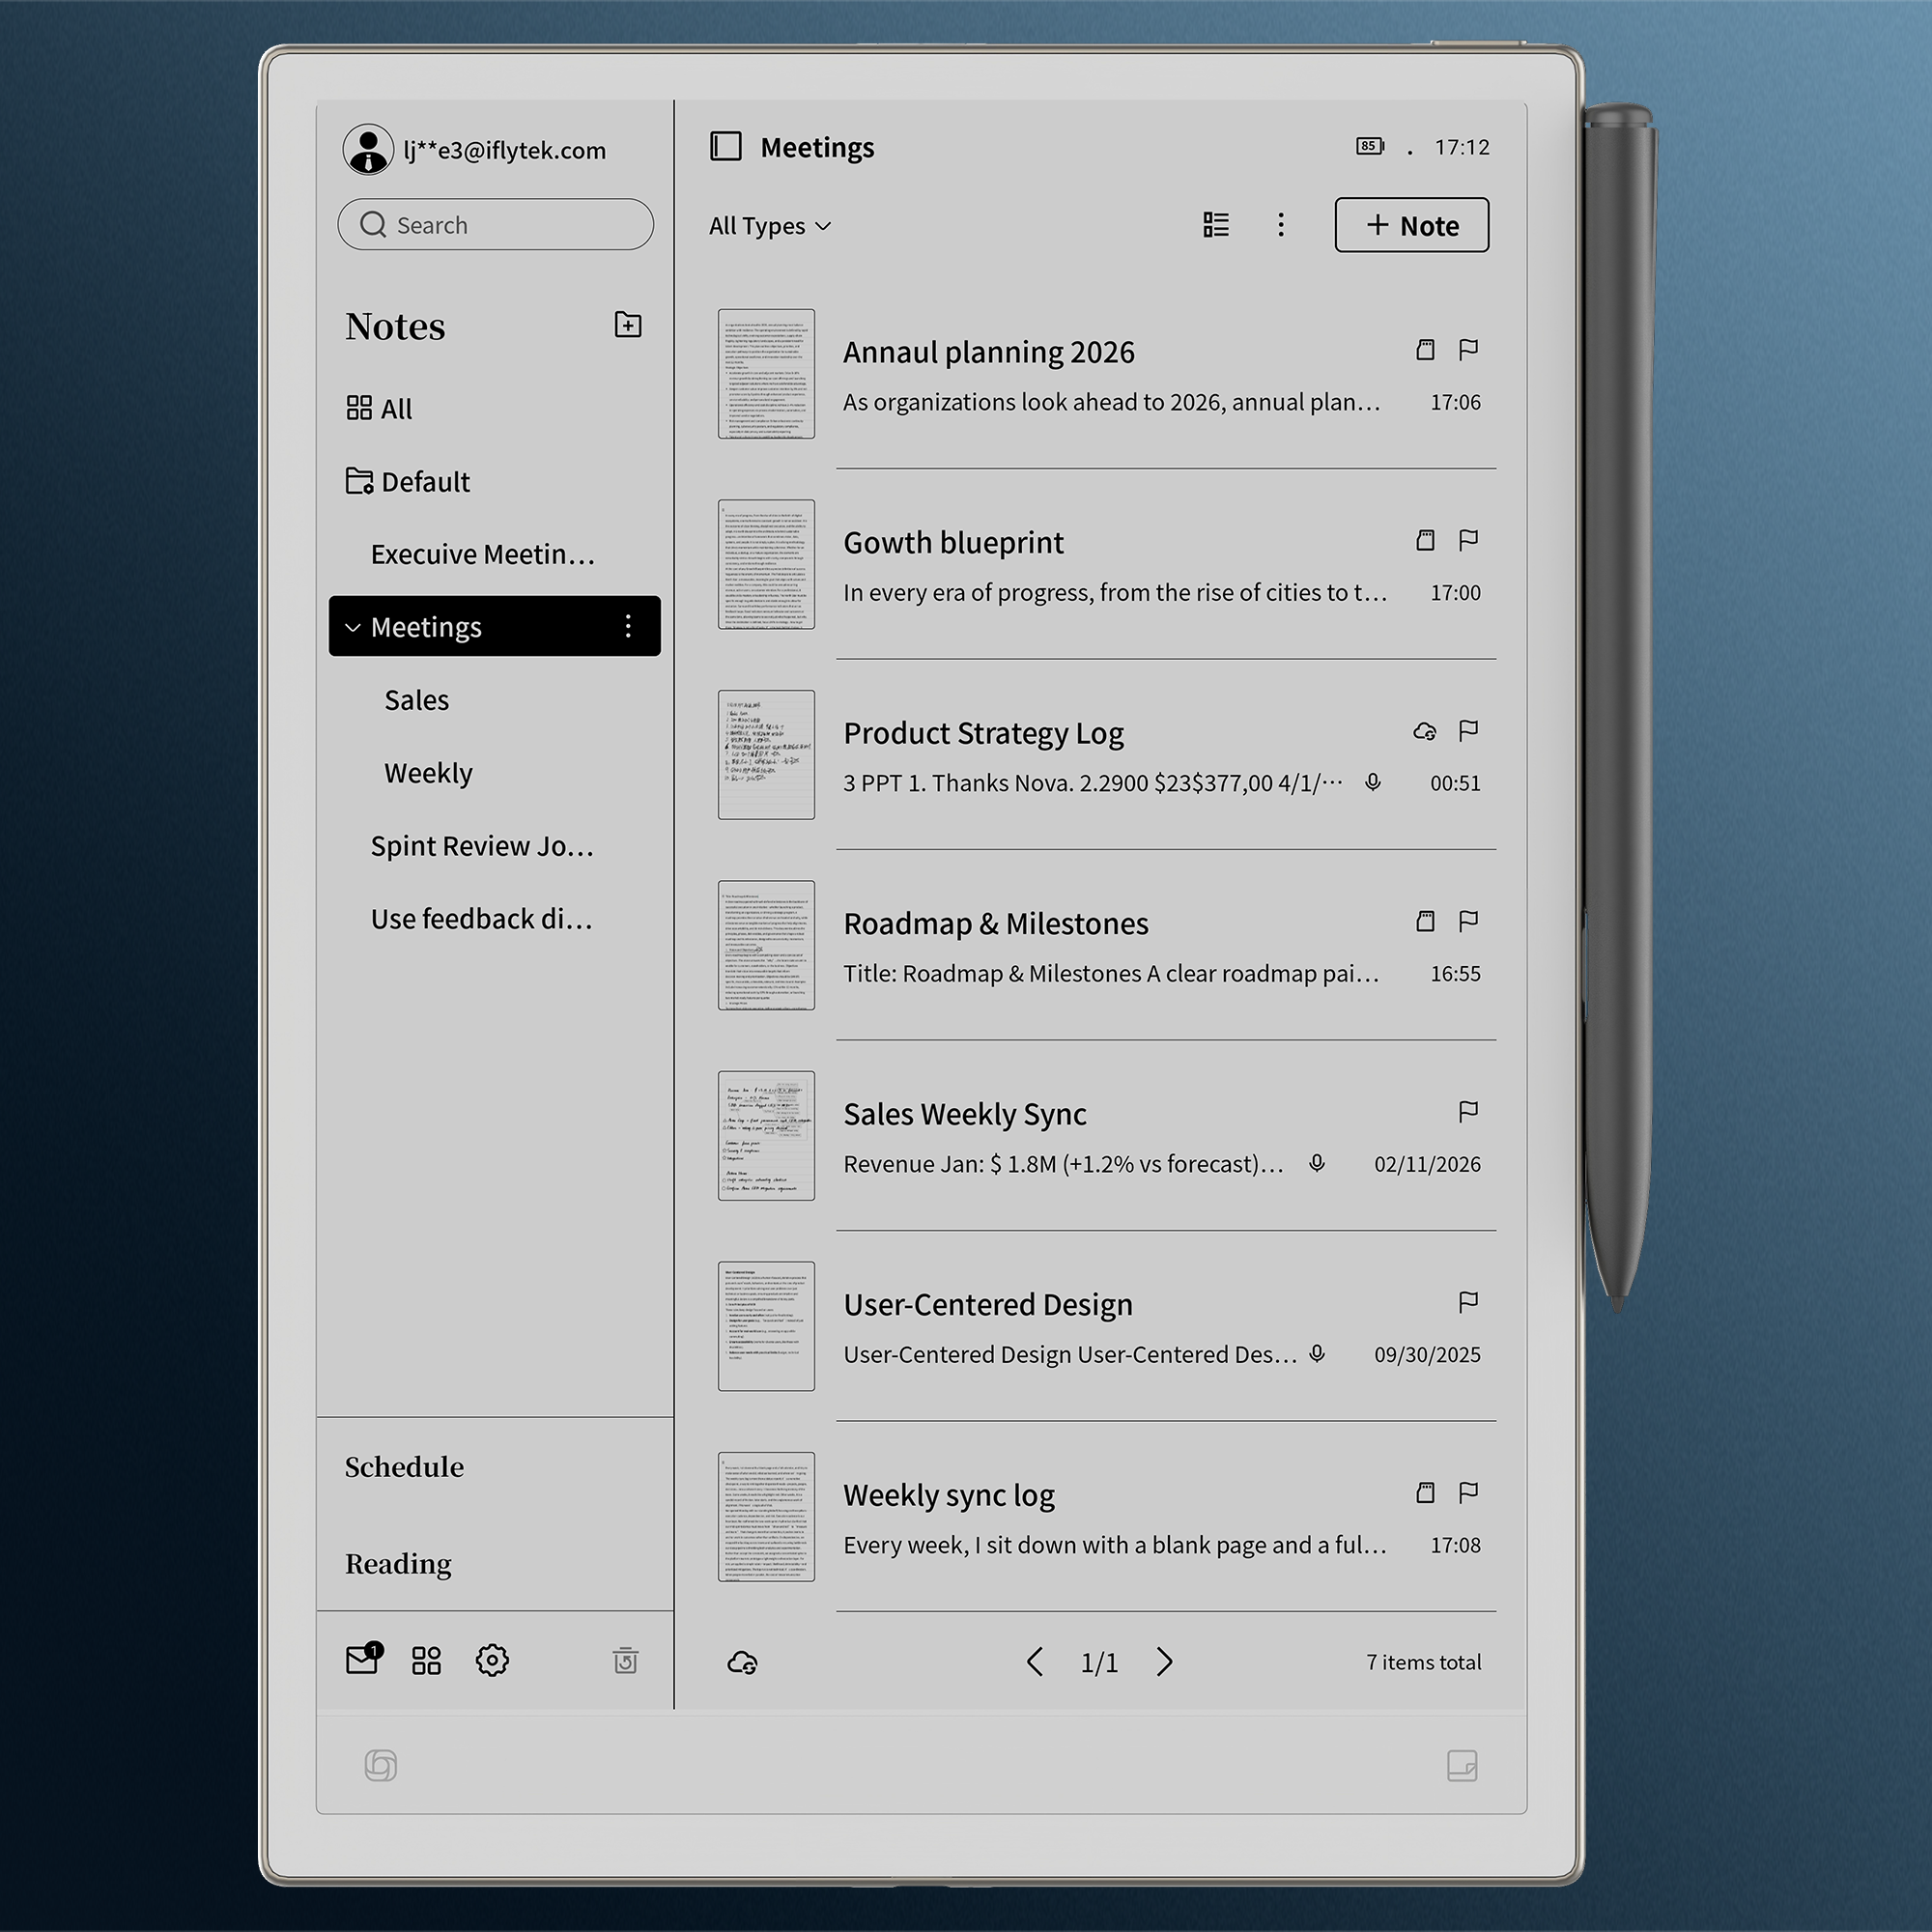Open the apps grid icon in sidebar footer
This screenshot has height=1932, width=1932.
426,1661
